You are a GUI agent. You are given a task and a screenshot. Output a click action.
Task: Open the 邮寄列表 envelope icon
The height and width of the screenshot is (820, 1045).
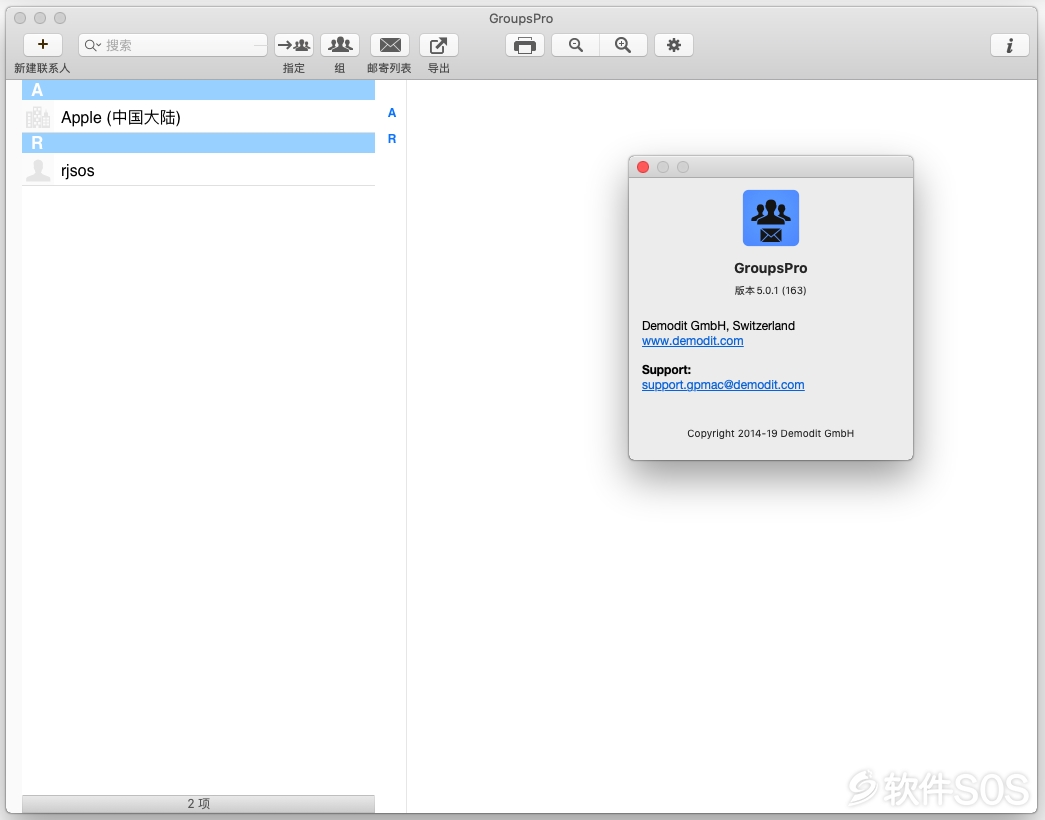pos(390,45)
